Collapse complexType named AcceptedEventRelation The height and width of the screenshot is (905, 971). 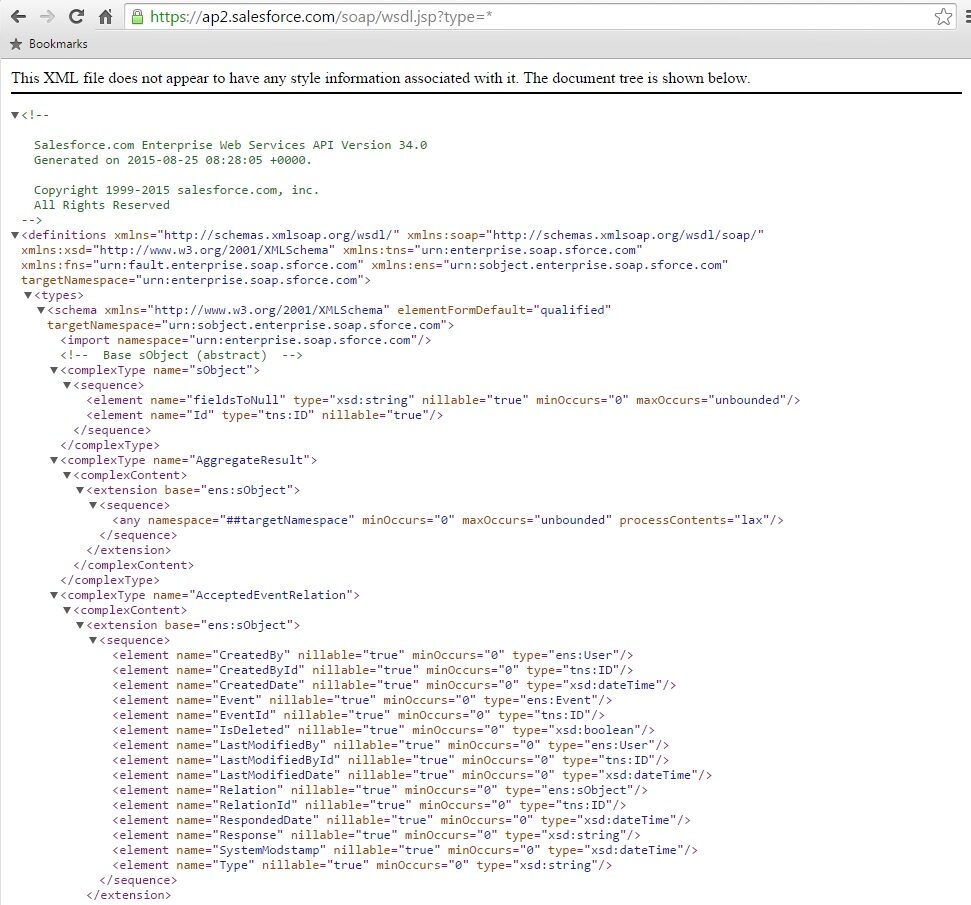point(54,595)
